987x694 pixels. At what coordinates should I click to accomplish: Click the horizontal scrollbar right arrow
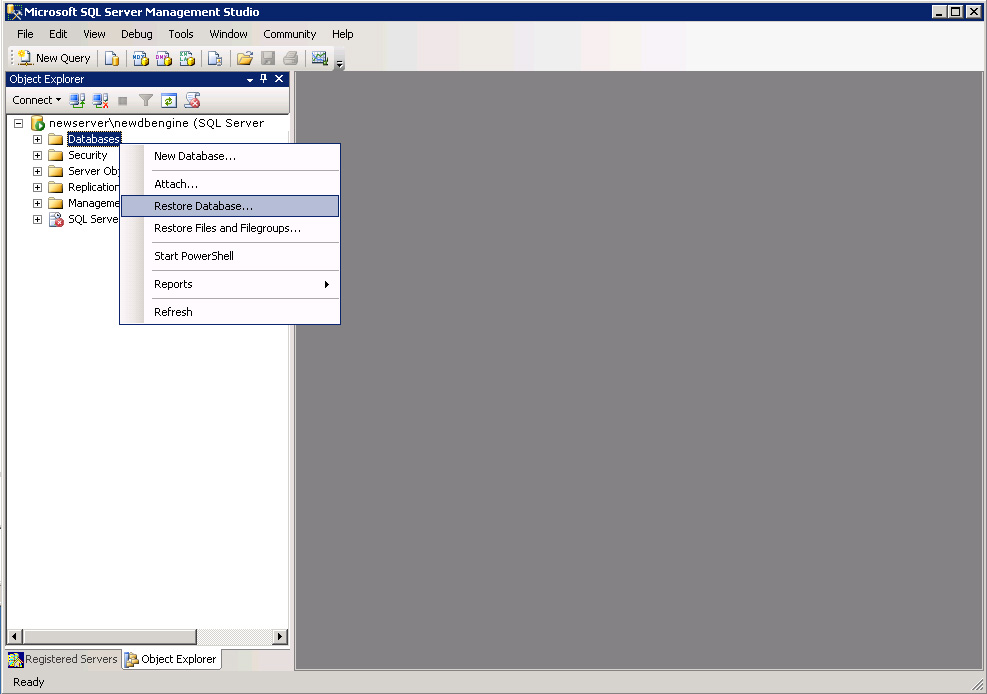click(x=280, y=637)
